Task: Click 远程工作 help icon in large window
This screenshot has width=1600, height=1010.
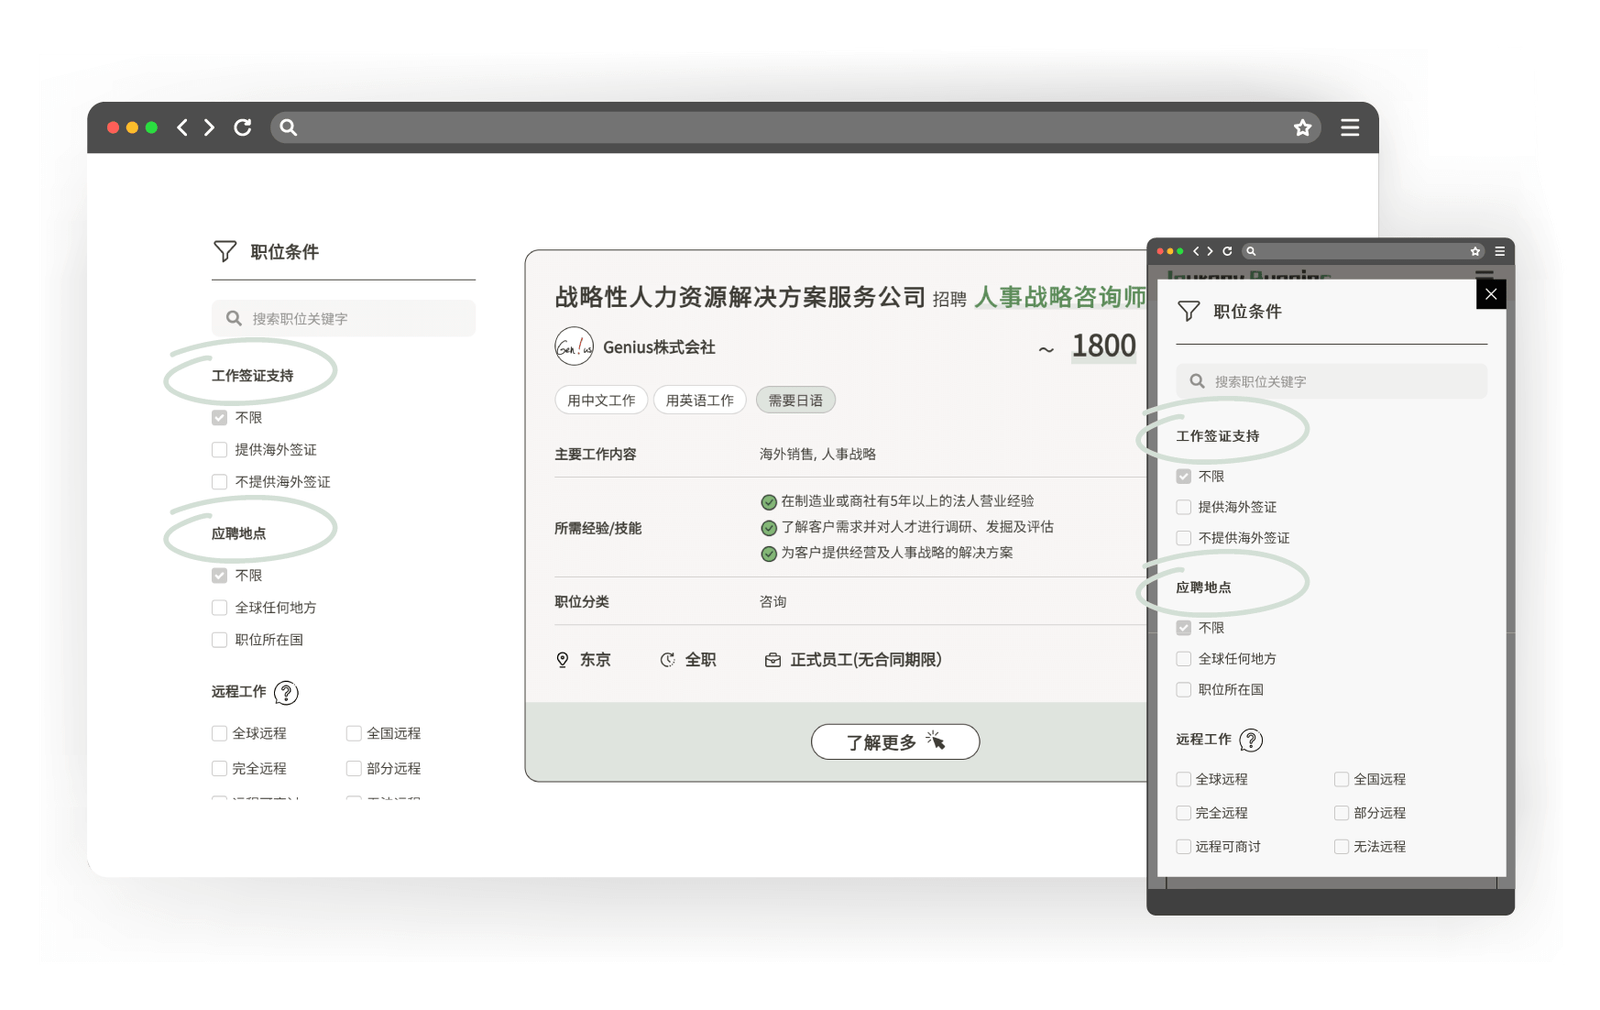Action: tap(286, 692)
